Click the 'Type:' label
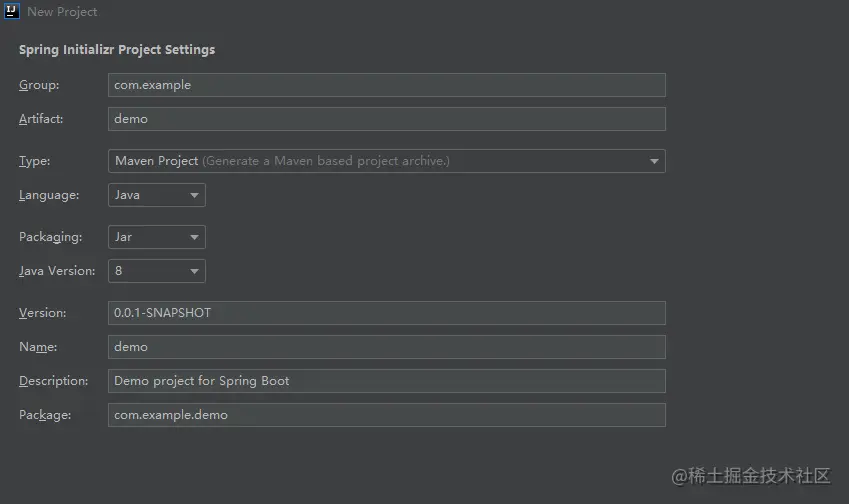The width and height of the screenshot is (849, 504). tap(35, 161)
